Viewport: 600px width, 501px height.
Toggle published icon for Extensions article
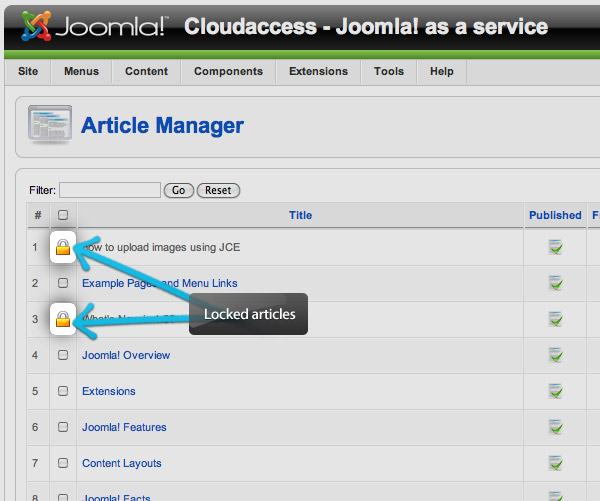click(555, 391)
